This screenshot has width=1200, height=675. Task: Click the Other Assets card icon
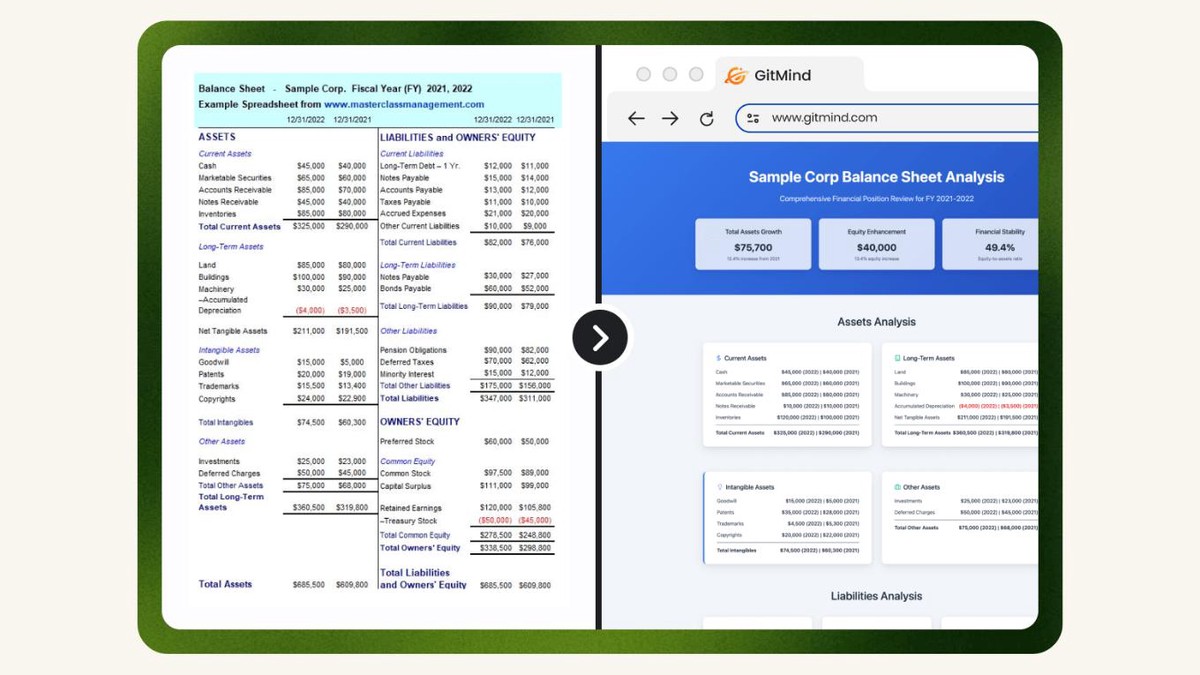click(x=897, y=487)
